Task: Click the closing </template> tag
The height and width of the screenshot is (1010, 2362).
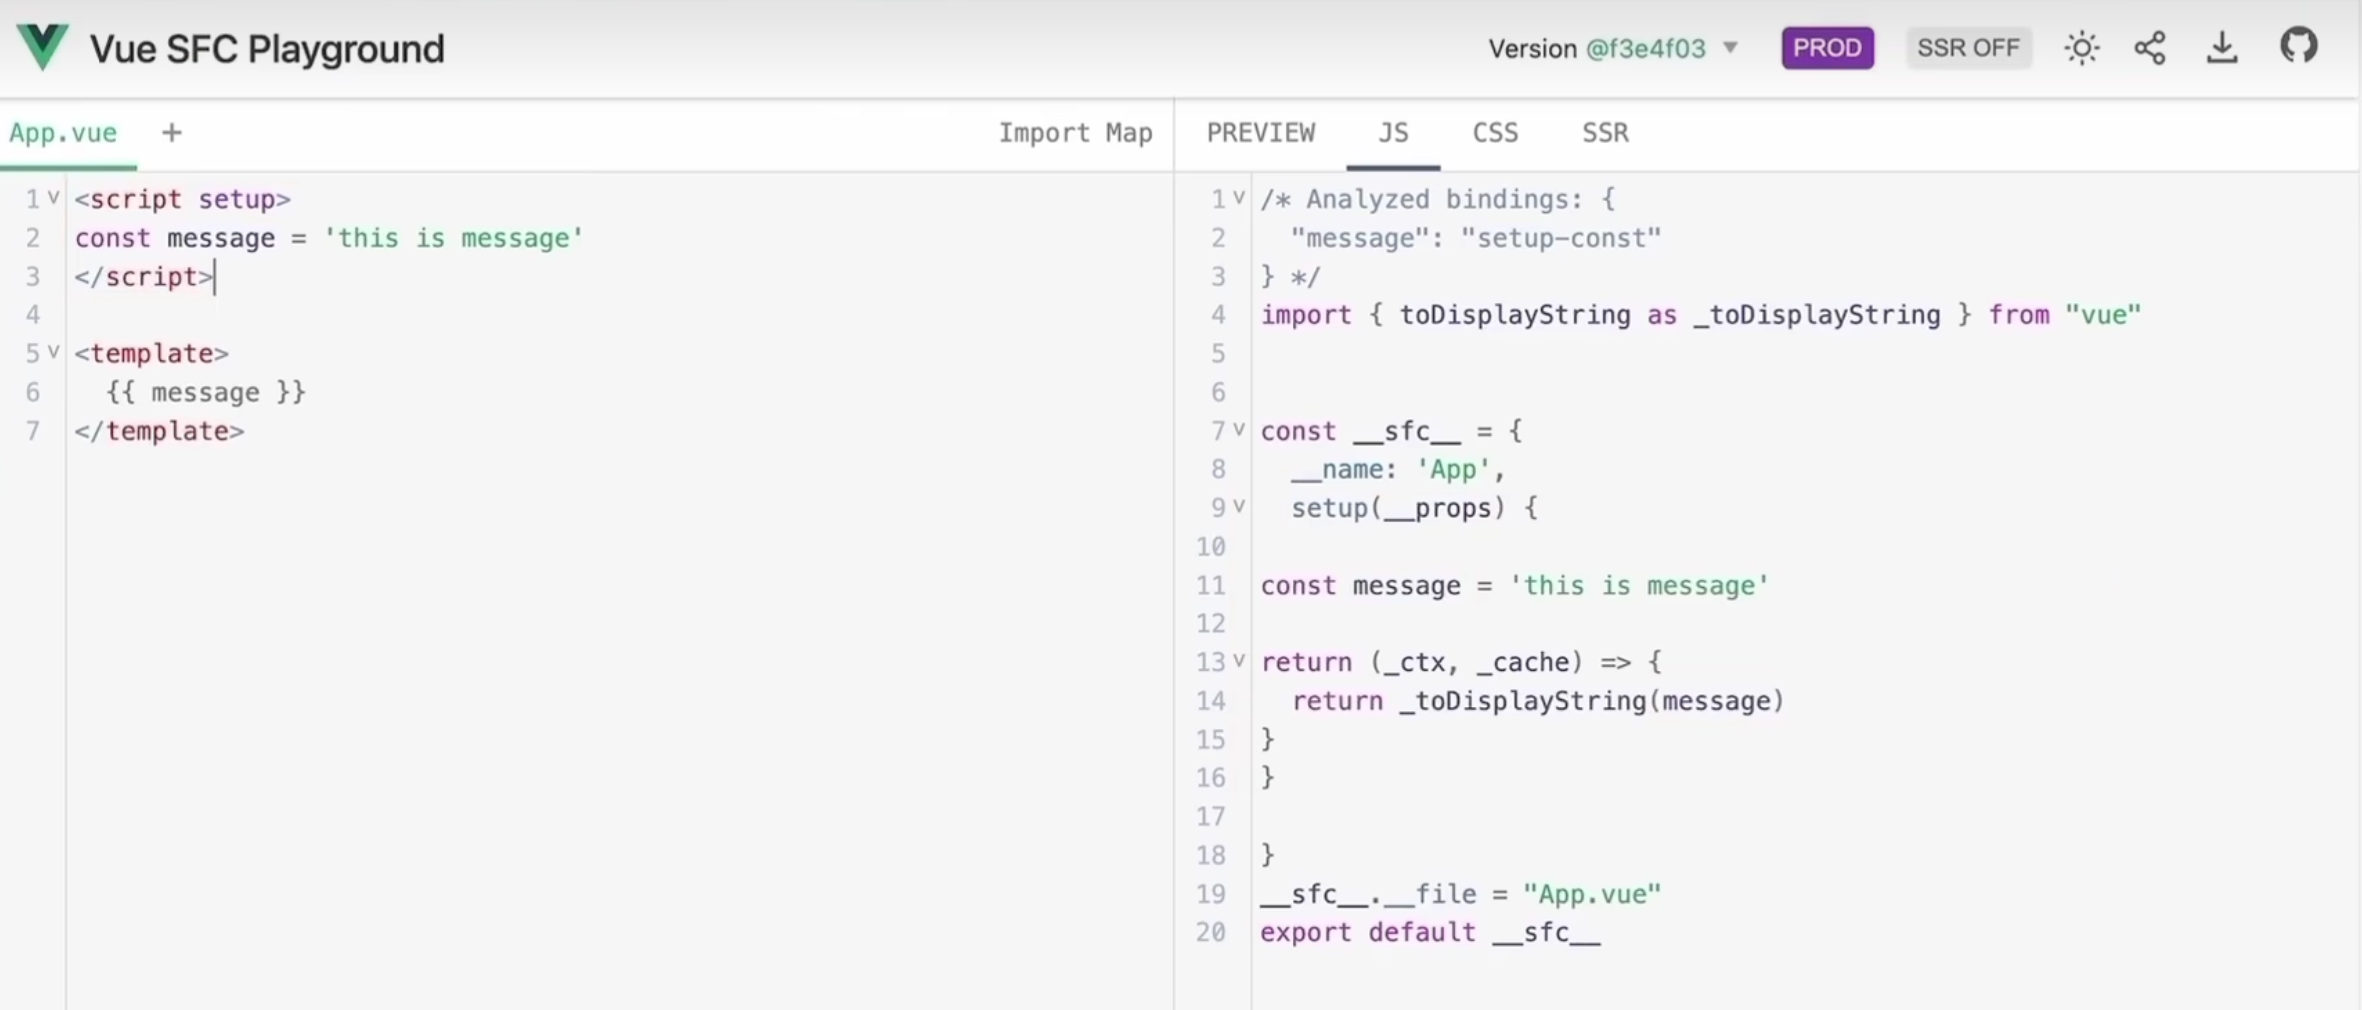Action: 159,431
